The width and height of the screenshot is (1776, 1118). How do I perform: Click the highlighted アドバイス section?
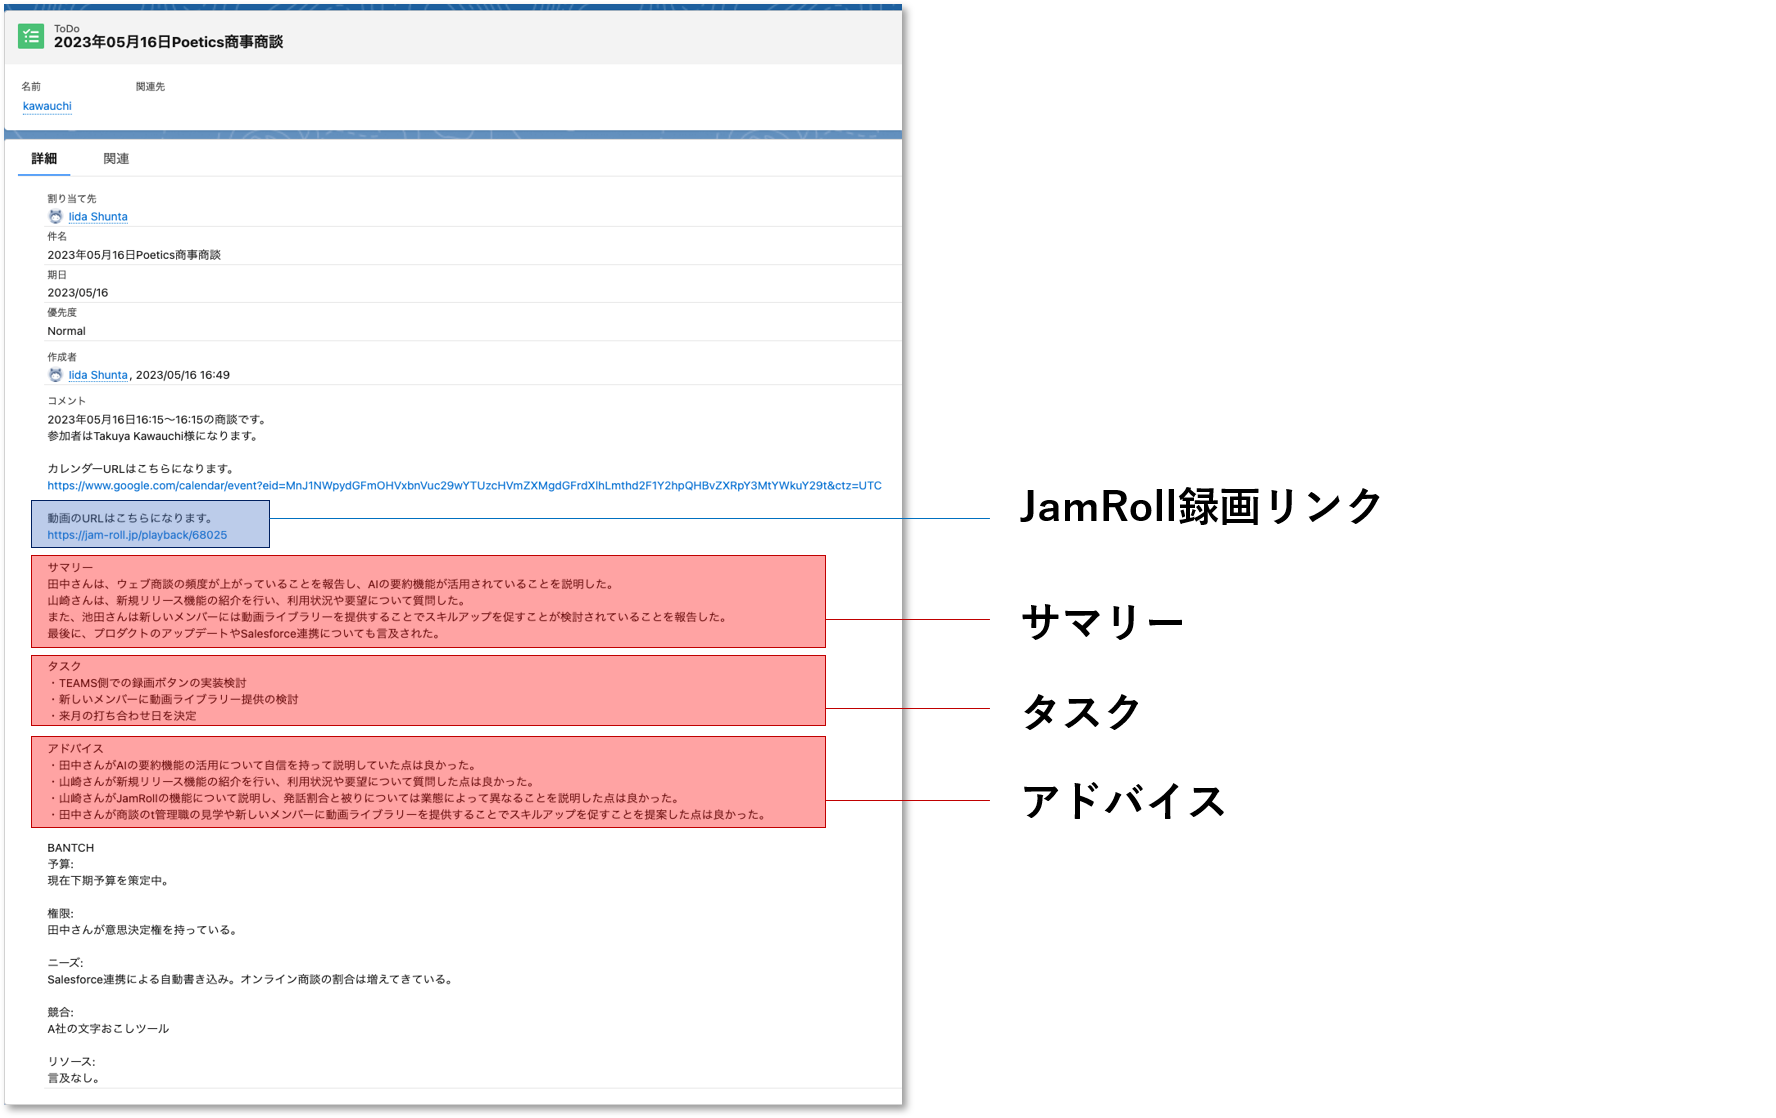[430, 781]
